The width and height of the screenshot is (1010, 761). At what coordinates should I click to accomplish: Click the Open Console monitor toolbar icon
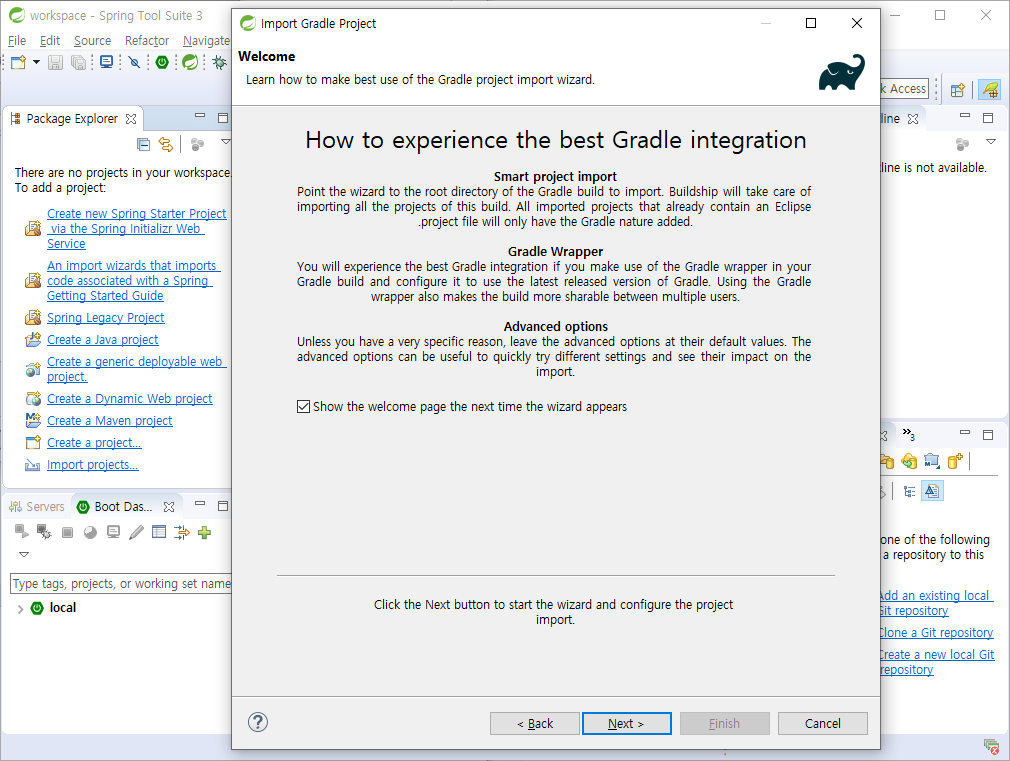pyautogui.click(x=106, y=62)
